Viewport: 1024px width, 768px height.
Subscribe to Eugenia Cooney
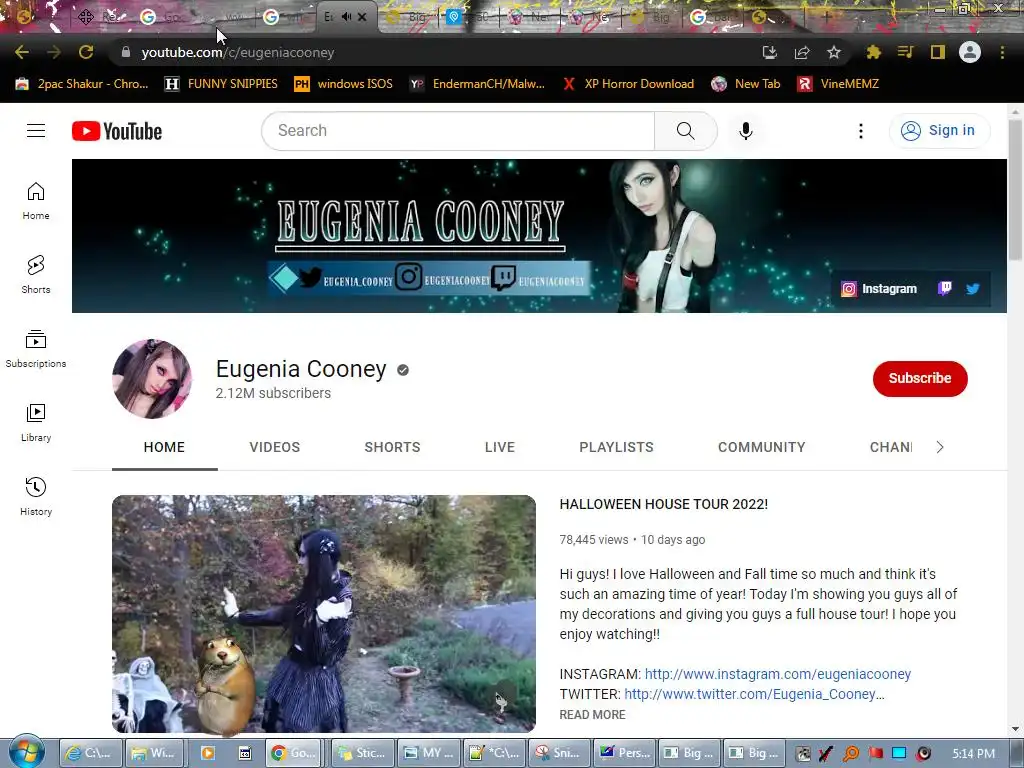(920, 378)
